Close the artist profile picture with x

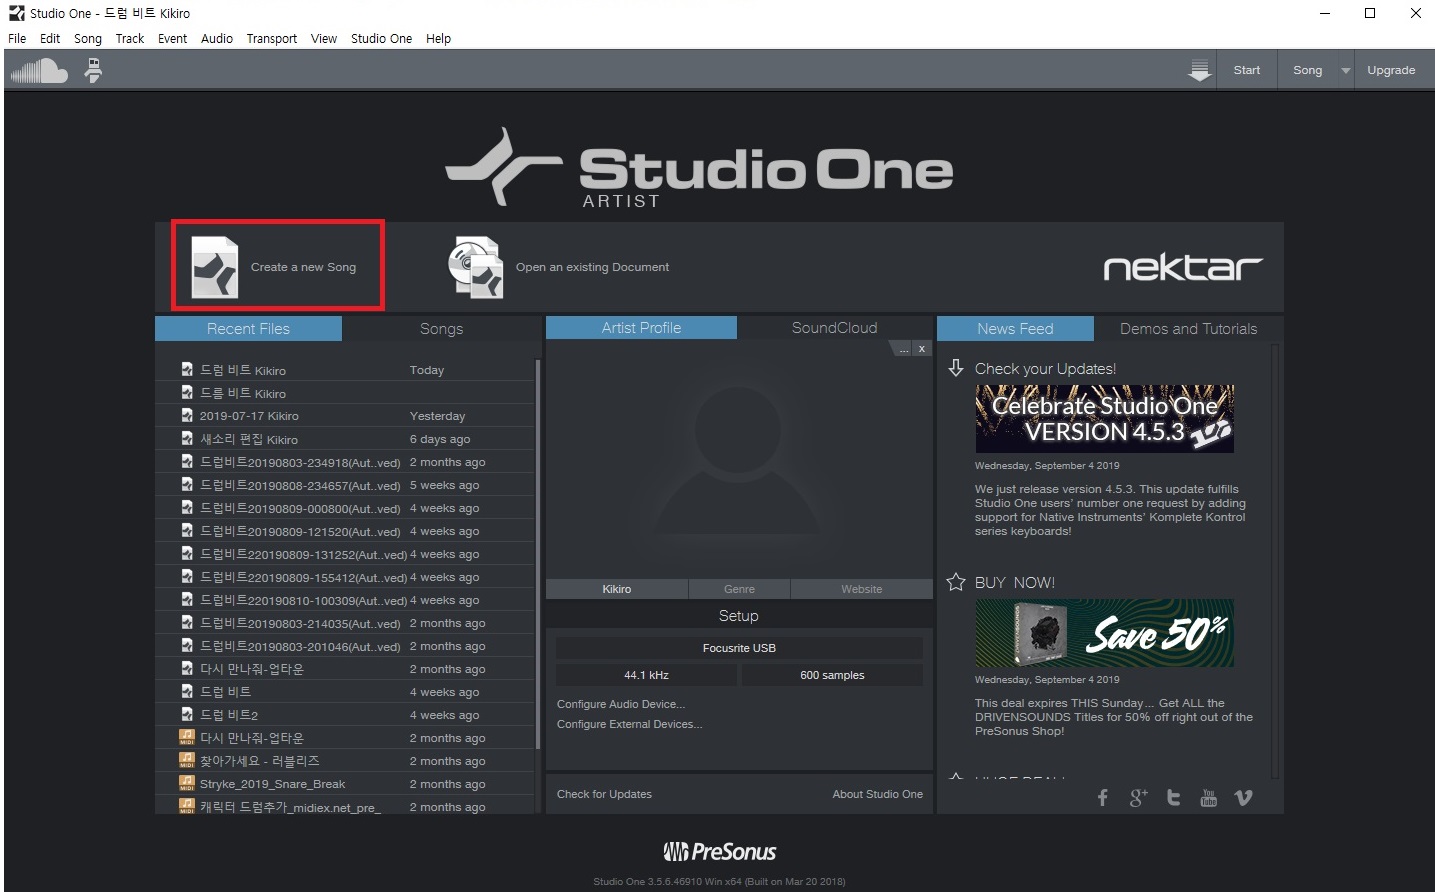[x=922, y=349]
